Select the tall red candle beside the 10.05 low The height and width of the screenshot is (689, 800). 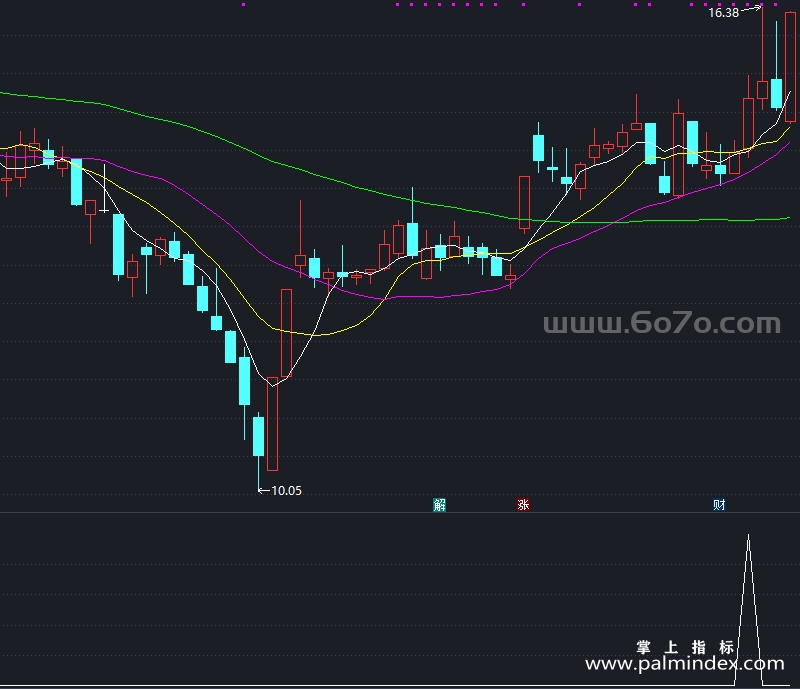(272, 424)
